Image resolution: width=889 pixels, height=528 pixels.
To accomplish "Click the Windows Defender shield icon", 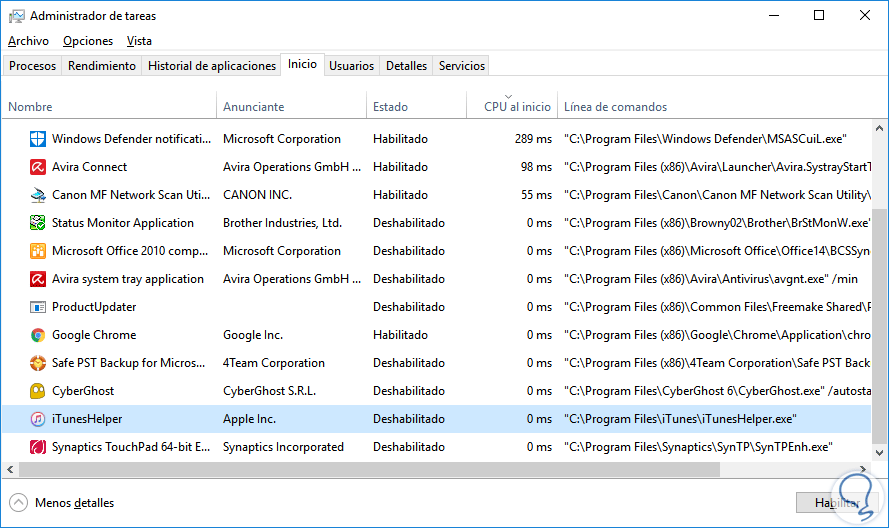I will point(38,139).
